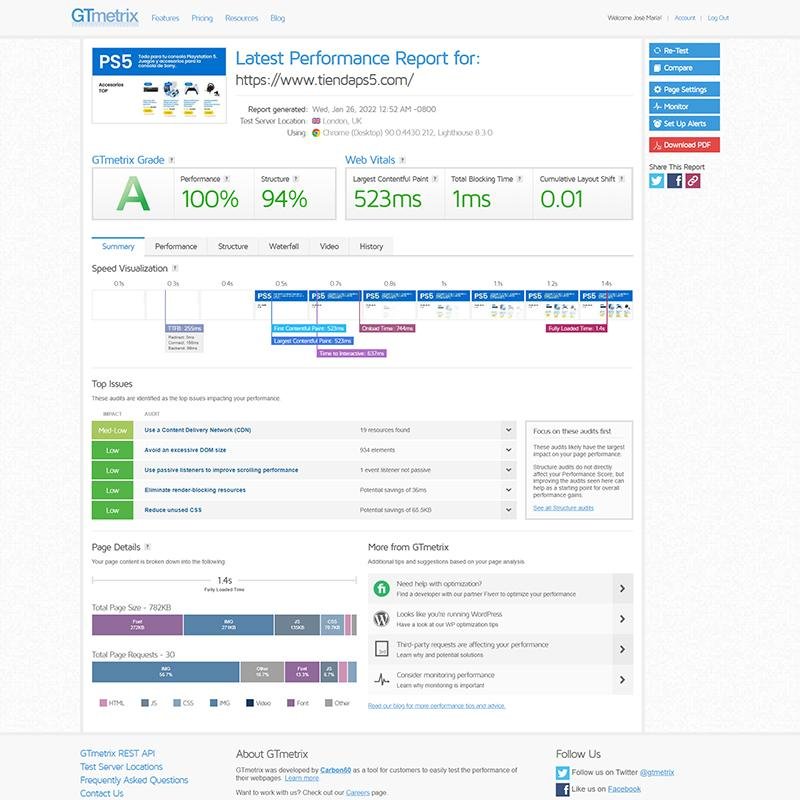Click the PS5 site screenshot thumbnail
This screenshot has height=800, width=800.
pyautogui.click(x=159, y=85)
